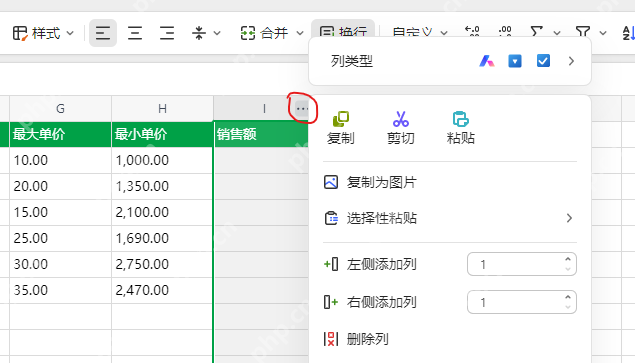The width and height of the screenshot is (635, 363).
Task: Select cell with value 1,690.00
Action: click(x=162, y=238)
